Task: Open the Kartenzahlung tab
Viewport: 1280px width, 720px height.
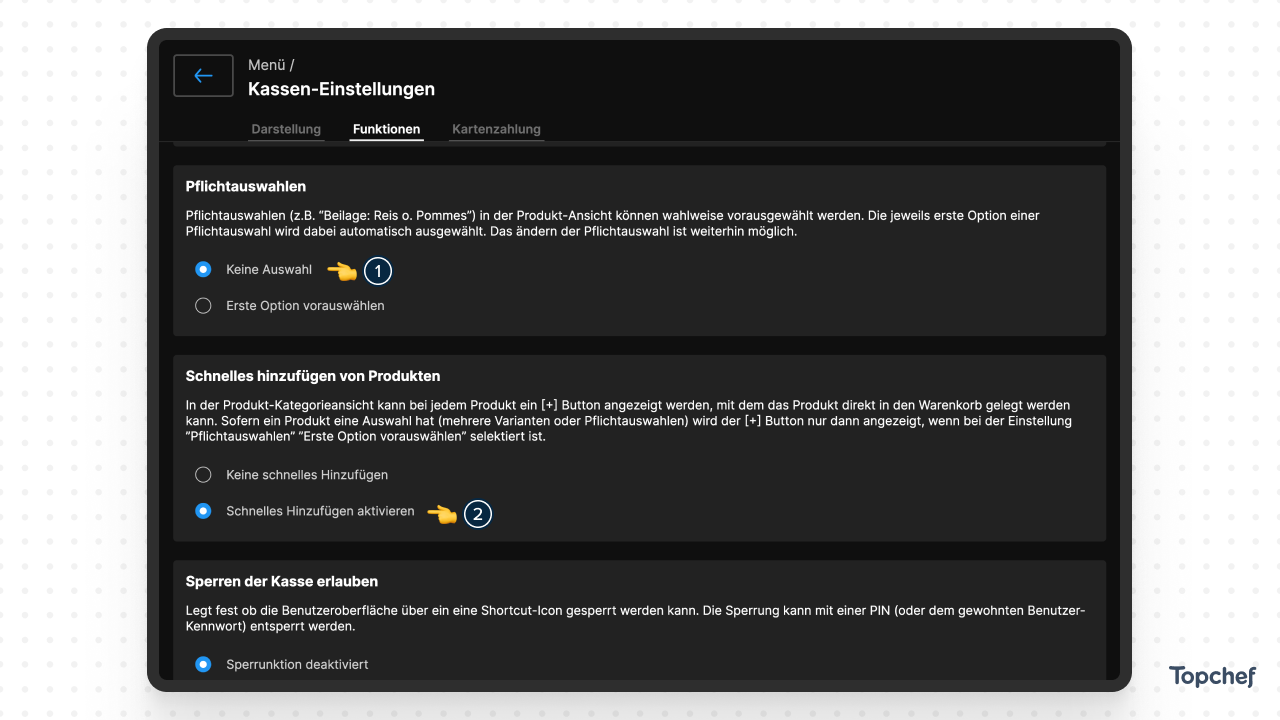Action: [x=496, y=129]
